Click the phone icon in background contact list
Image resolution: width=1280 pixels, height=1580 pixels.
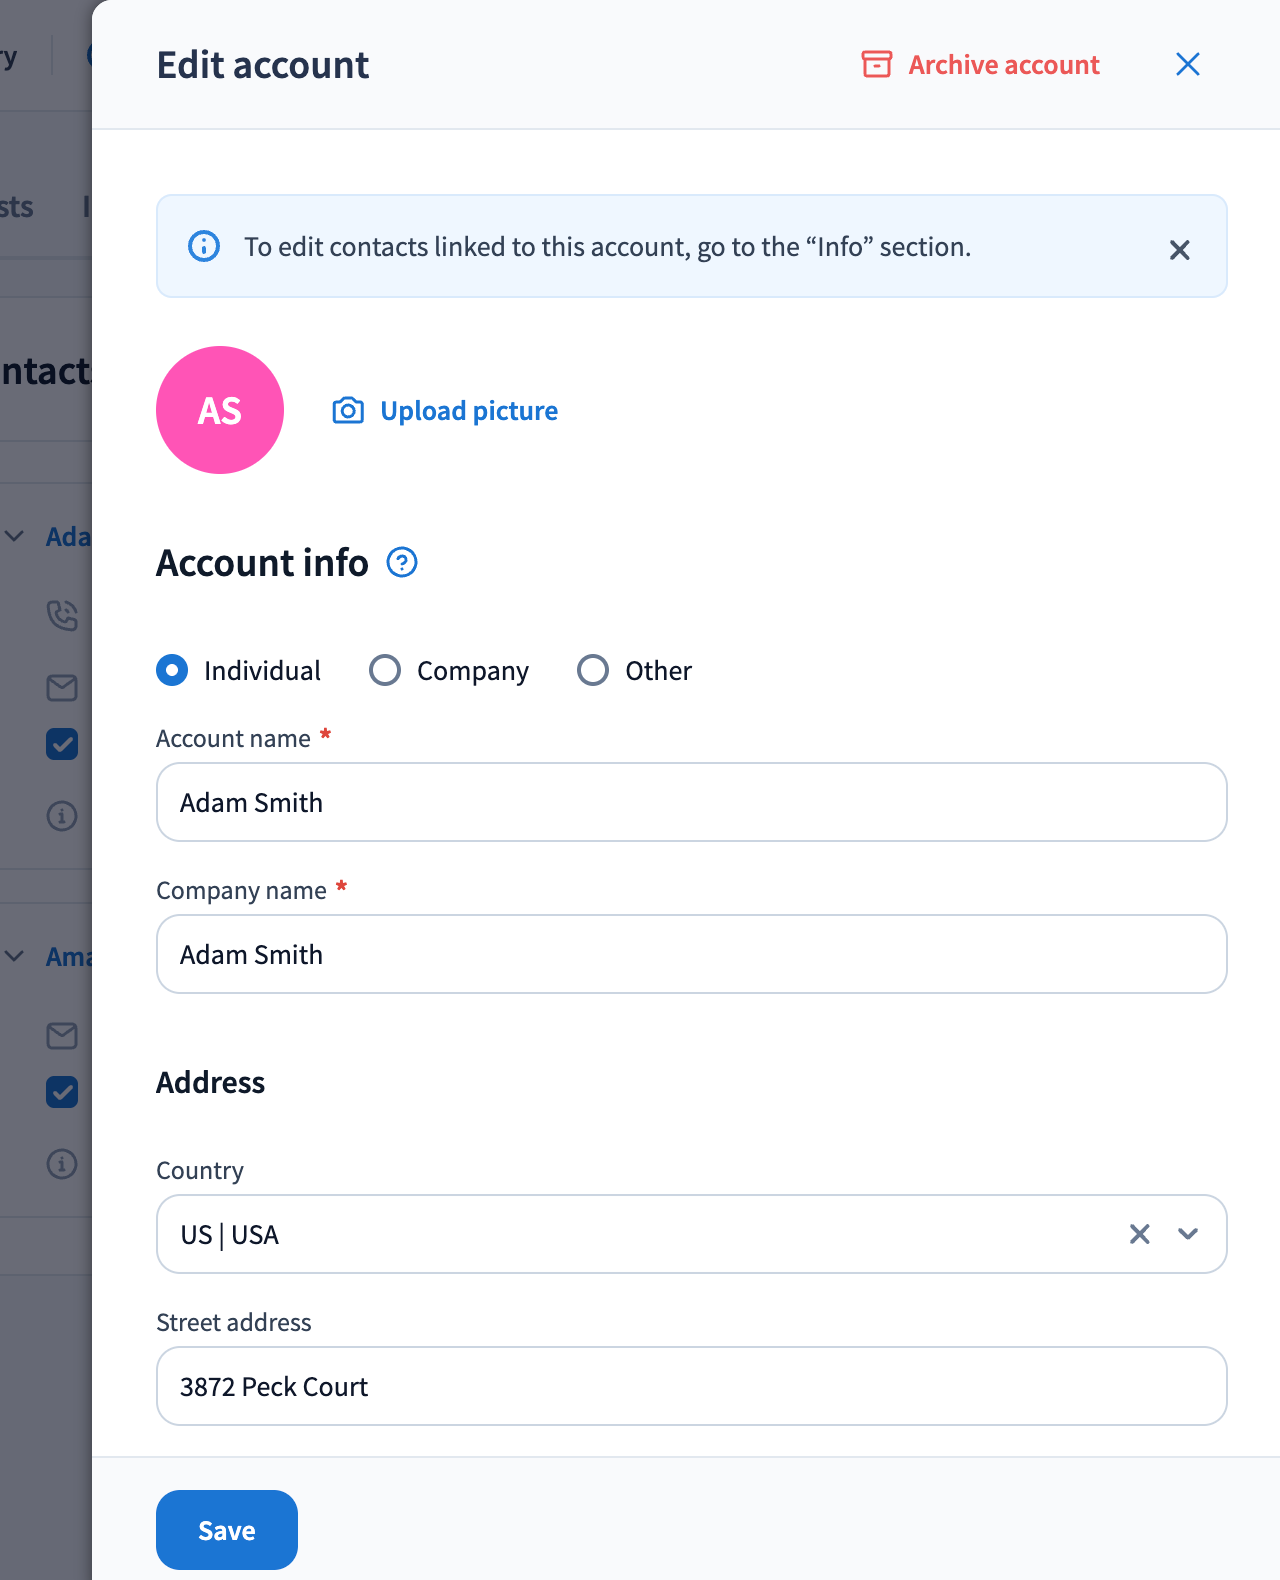pyautogui.click(x=62, y=615)
